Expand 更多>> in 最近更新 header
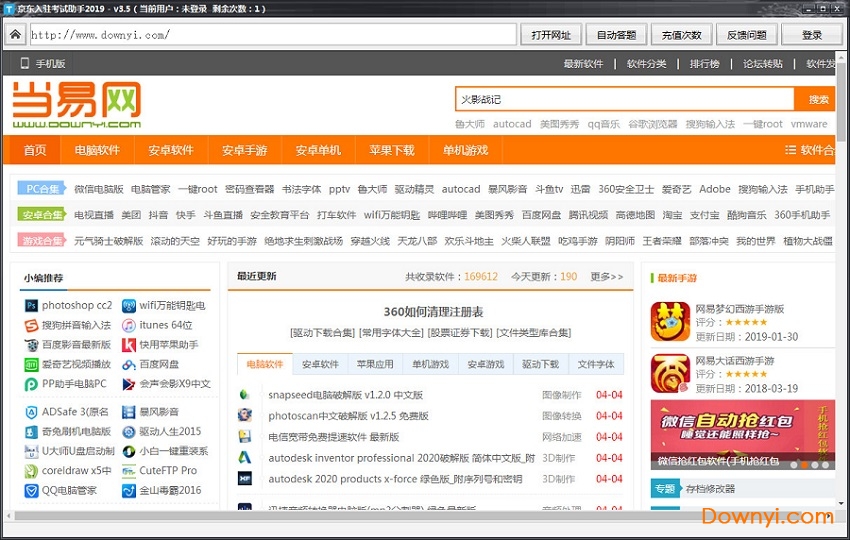Image resolution: width=850 pixels, height=540 pixels. click(x=606, y=276)
